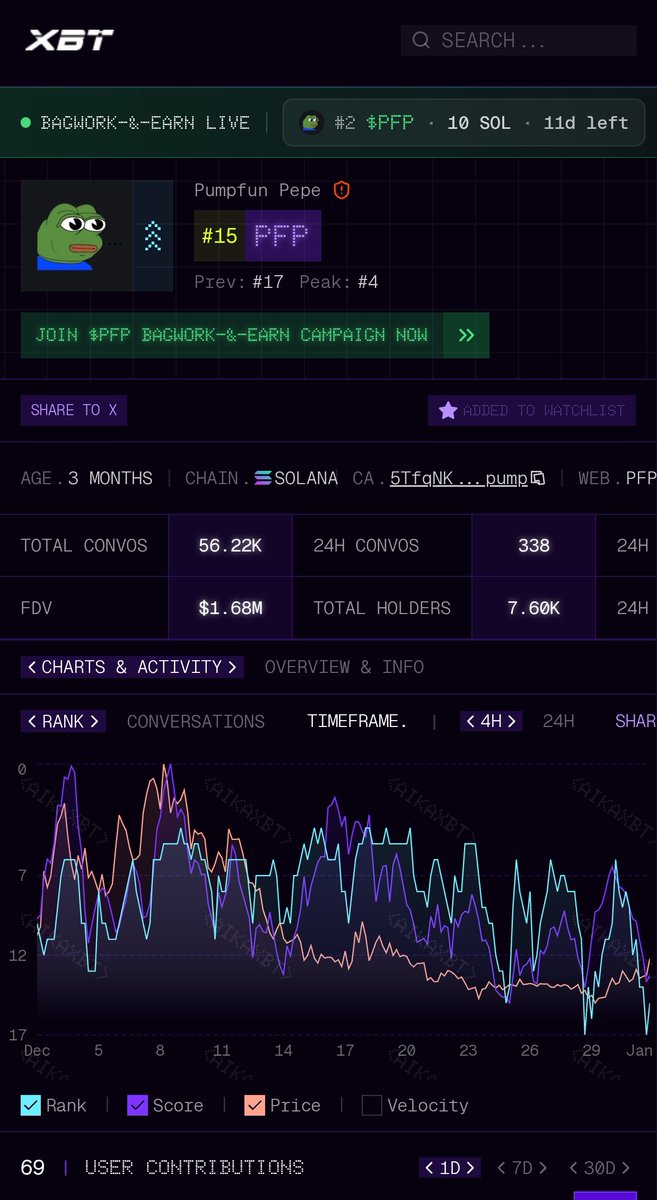Click the green live status dot
Screen dimensions: 657x1200
(26, 123)
